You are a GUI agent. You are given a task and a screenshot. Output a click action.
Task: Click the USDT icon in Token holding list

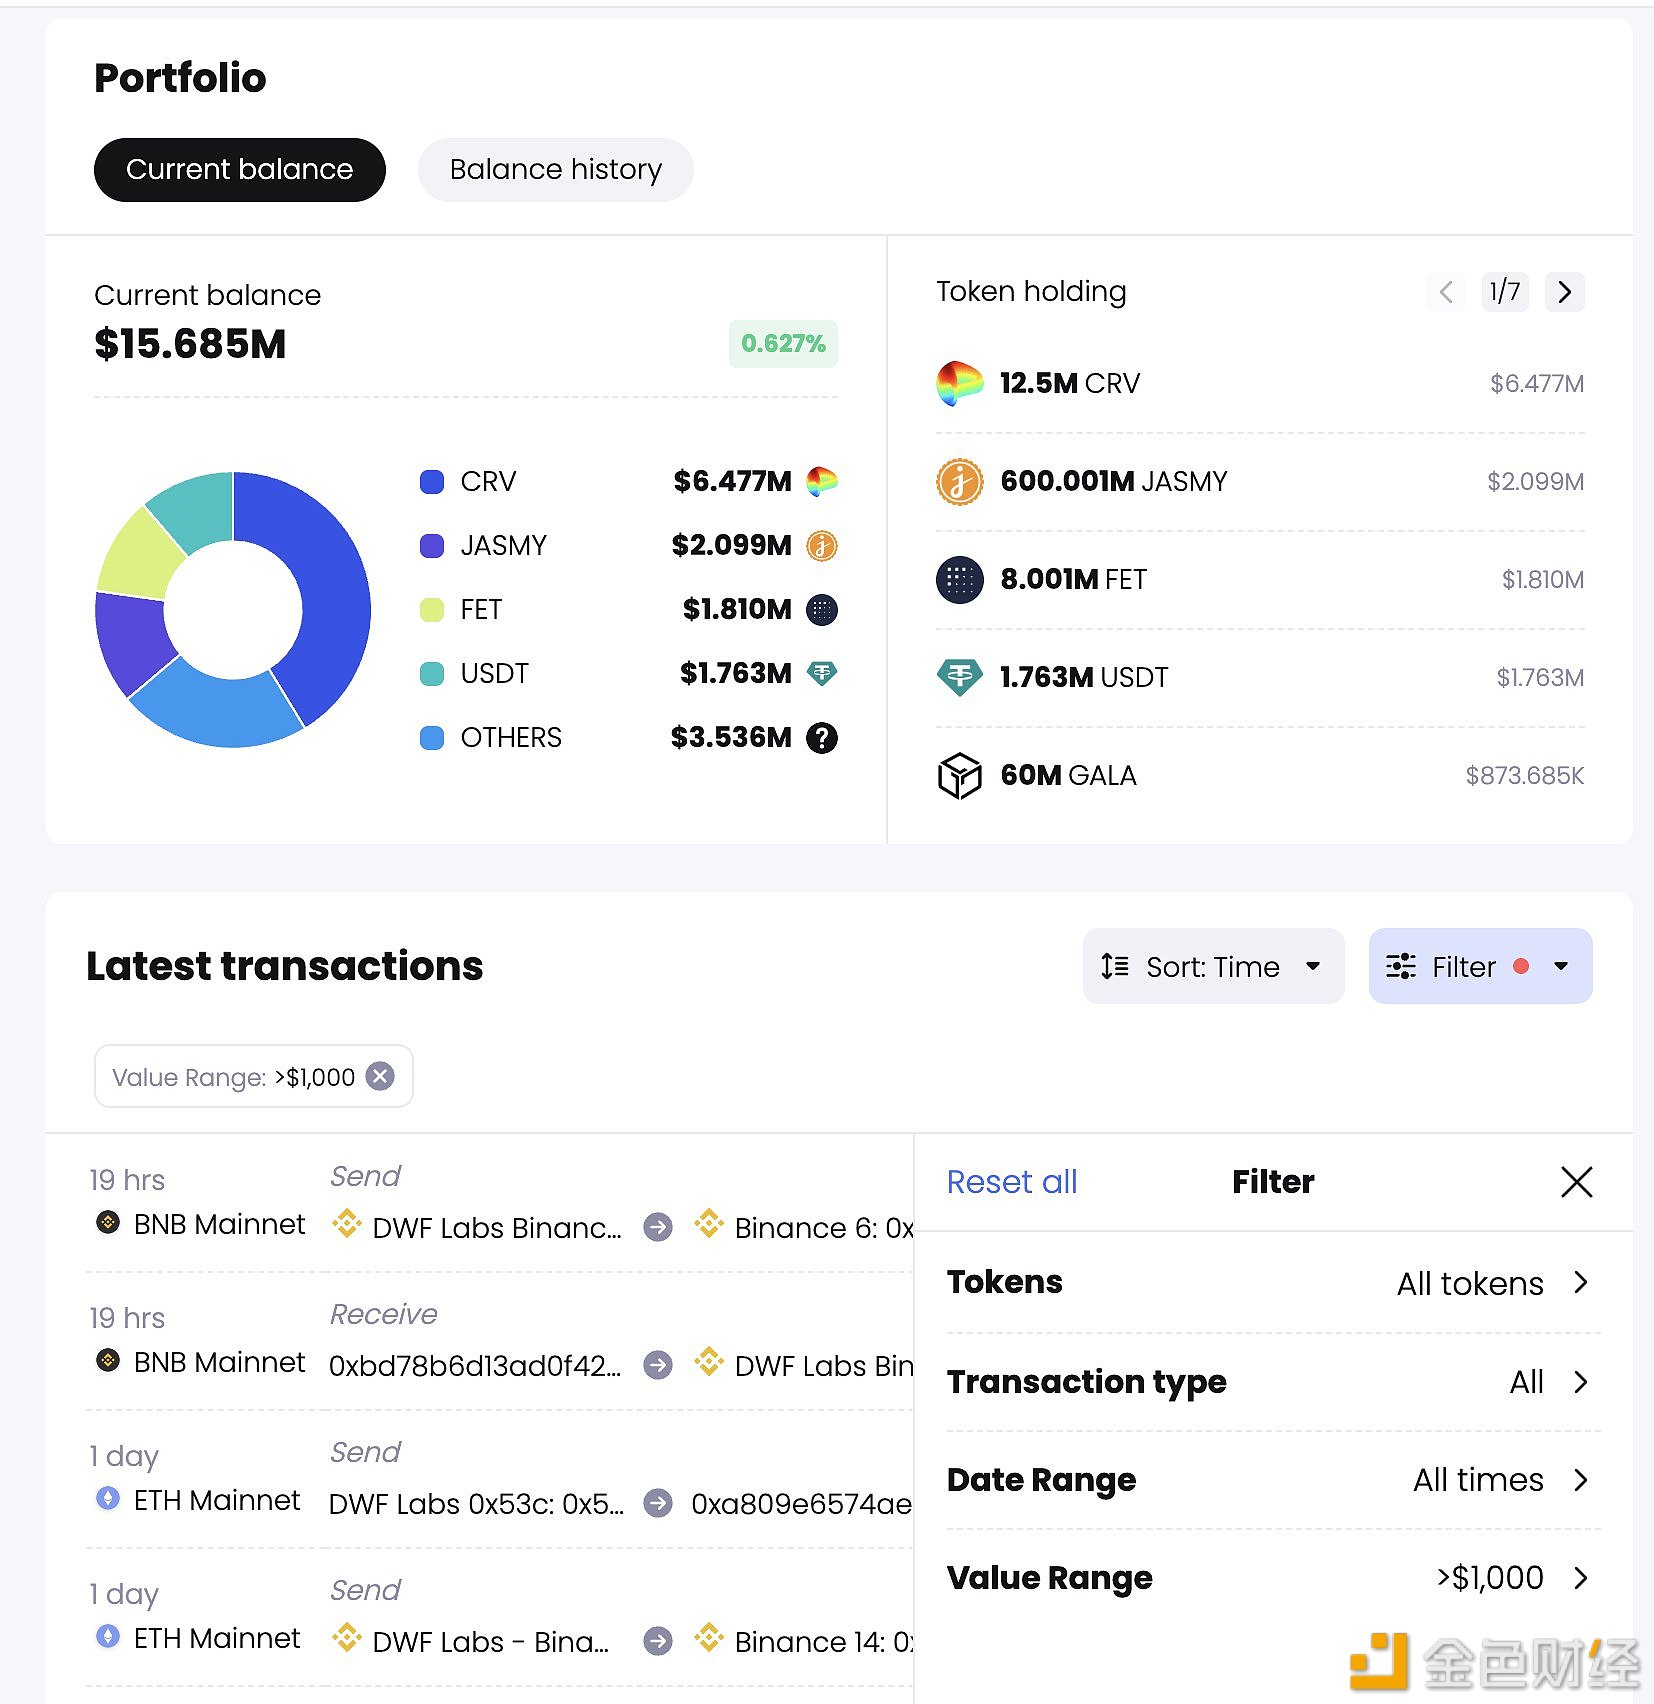click(x=959, y=677)
